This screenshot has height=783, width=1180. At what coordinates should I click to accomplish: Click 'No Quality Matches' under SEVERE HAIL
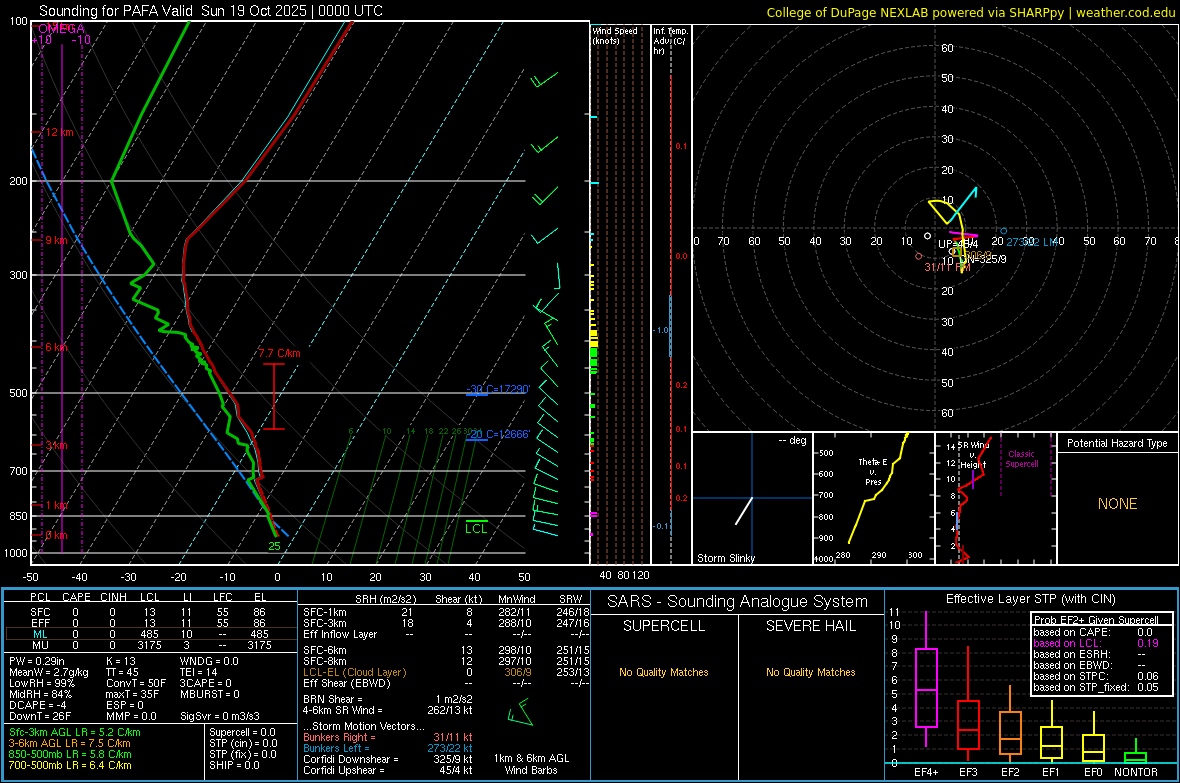click(x=810, y=672)
